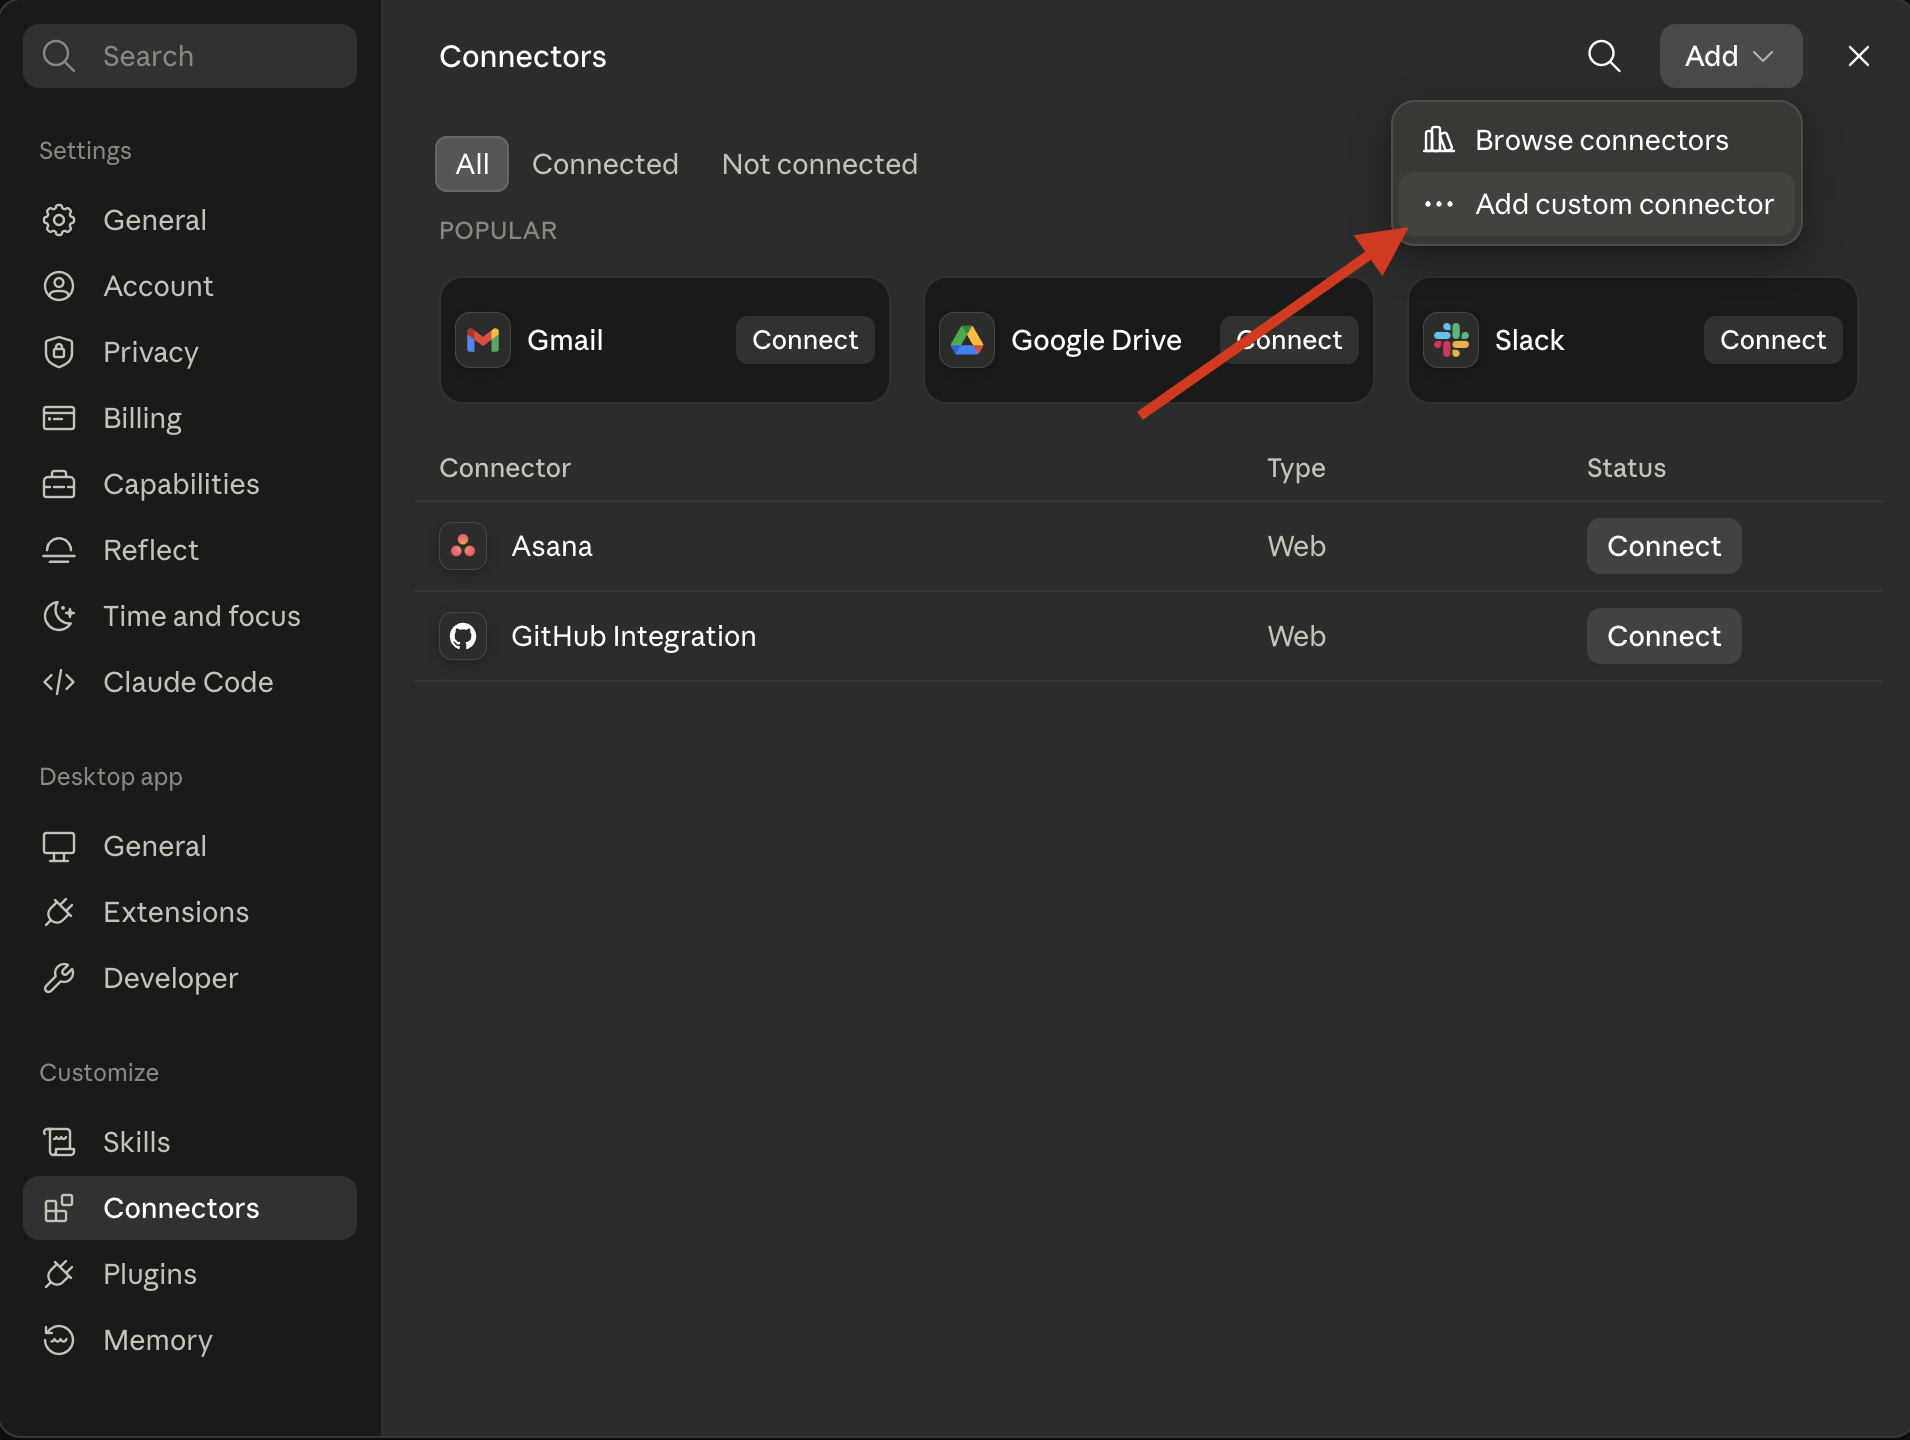Click the Time and focus moon icon
The width and height of the screenshot is (1910, 1440).
[x=59, y=616]
